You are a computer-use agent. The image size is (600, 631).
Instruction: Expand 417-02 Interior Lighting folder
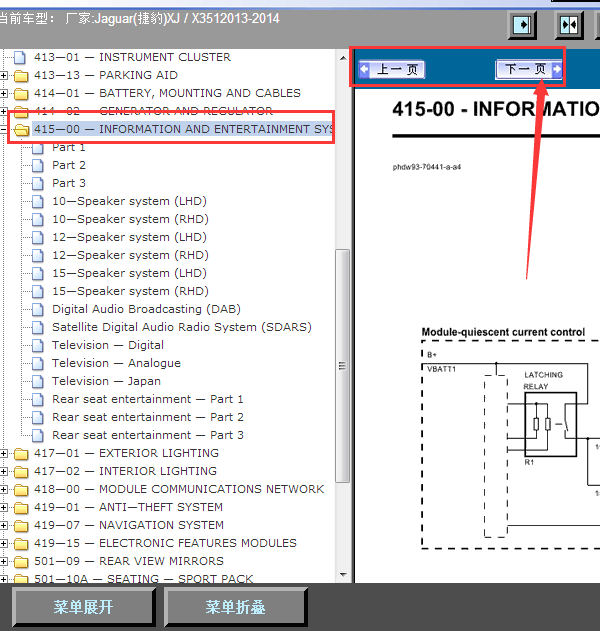pos(4,471)
